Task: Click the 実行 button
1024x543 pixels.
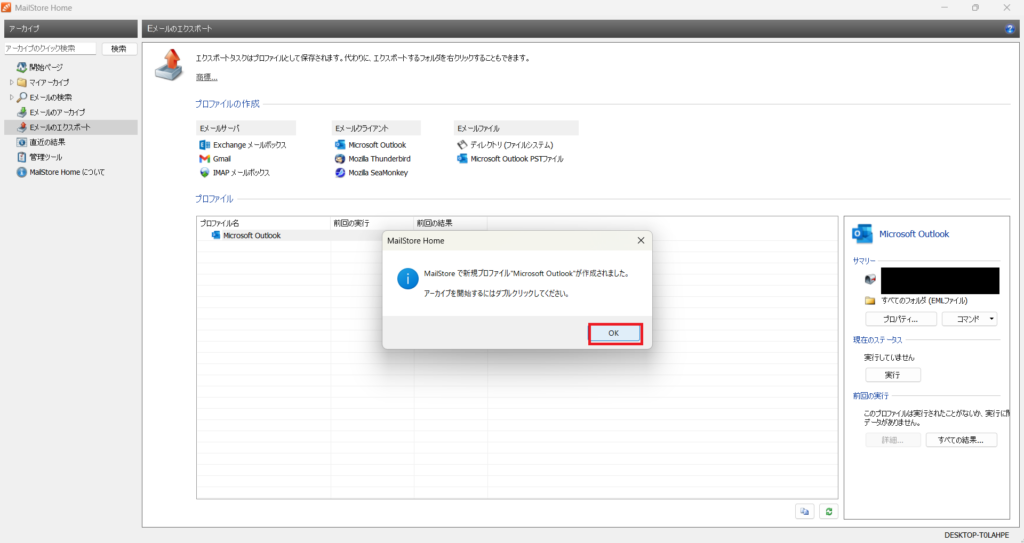Action: (x=893, y=375)
